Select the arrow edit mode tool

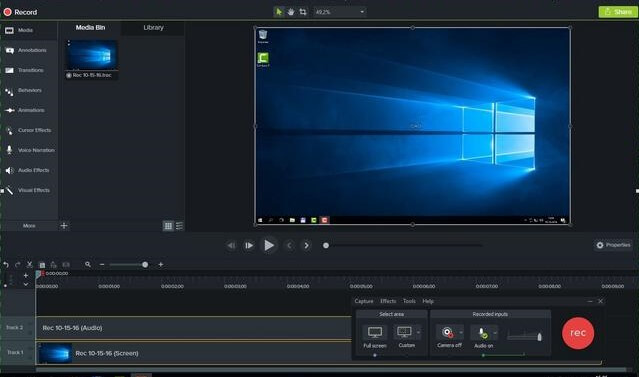[x=279, y=12]
